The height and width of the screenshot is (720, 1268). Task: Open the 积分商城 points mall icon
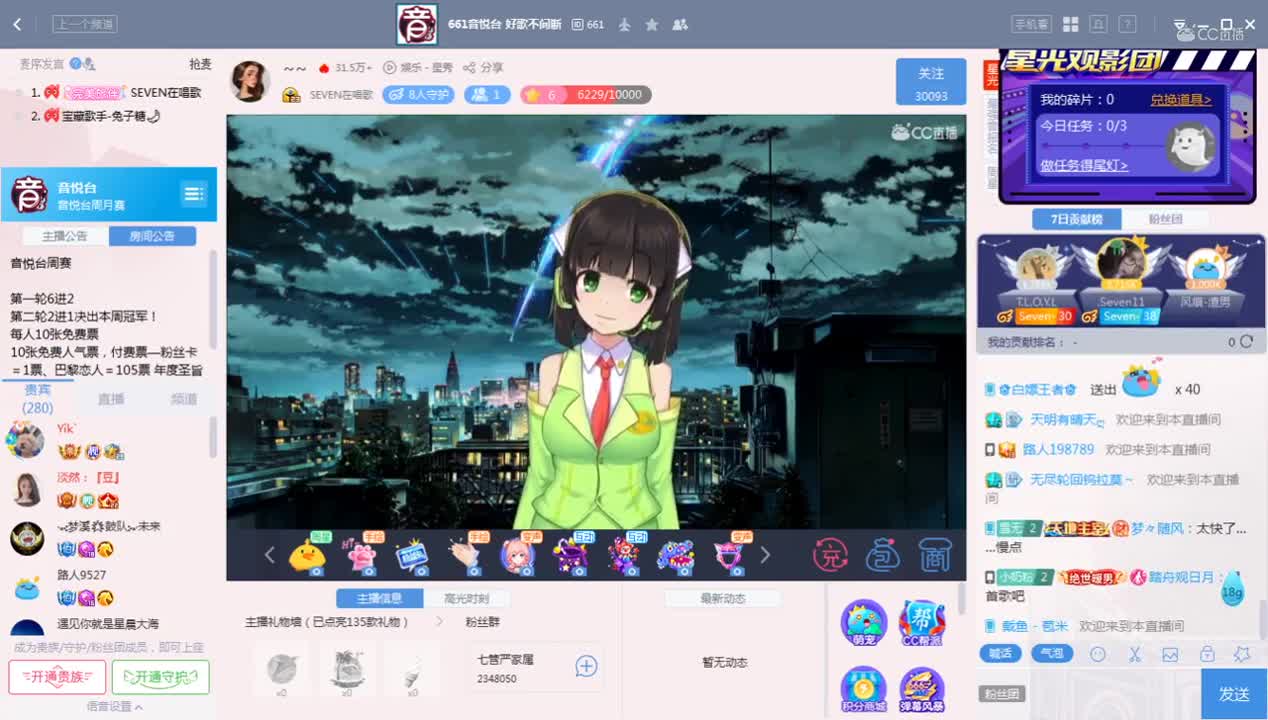tap(864, 690)
